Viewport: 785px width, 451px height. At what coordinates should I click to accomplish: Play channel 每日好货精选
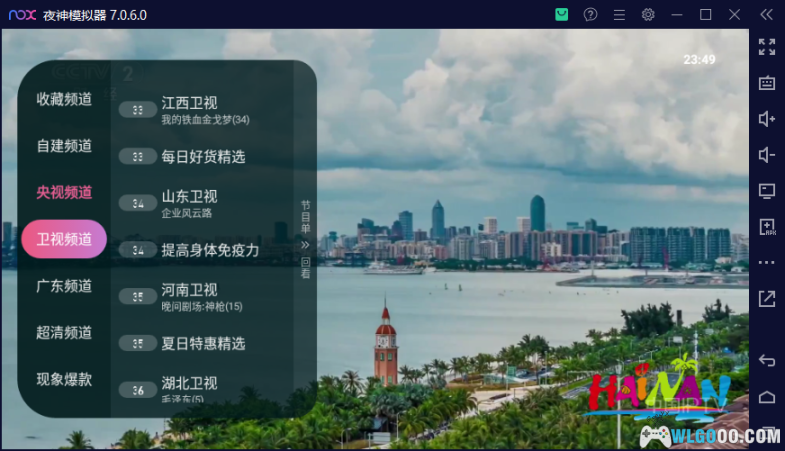[202, 157]
